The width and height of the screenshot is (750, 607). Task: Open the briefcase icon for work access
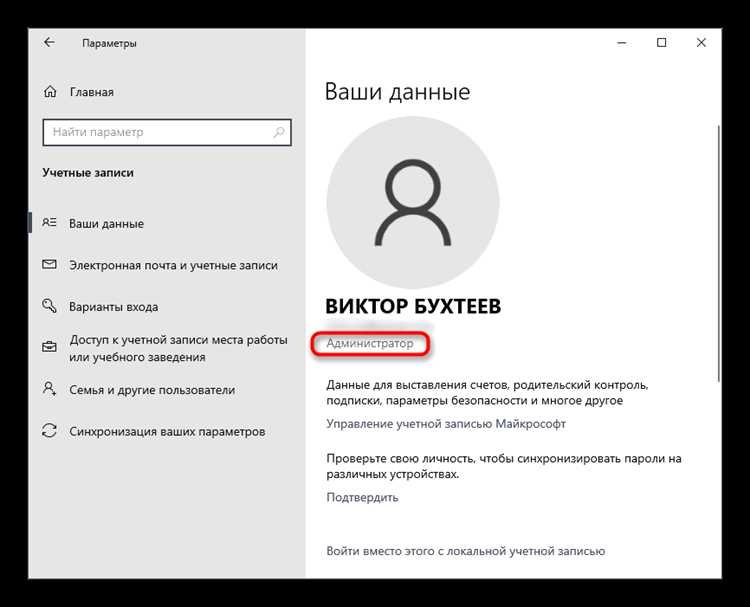(x=49, y=346)
